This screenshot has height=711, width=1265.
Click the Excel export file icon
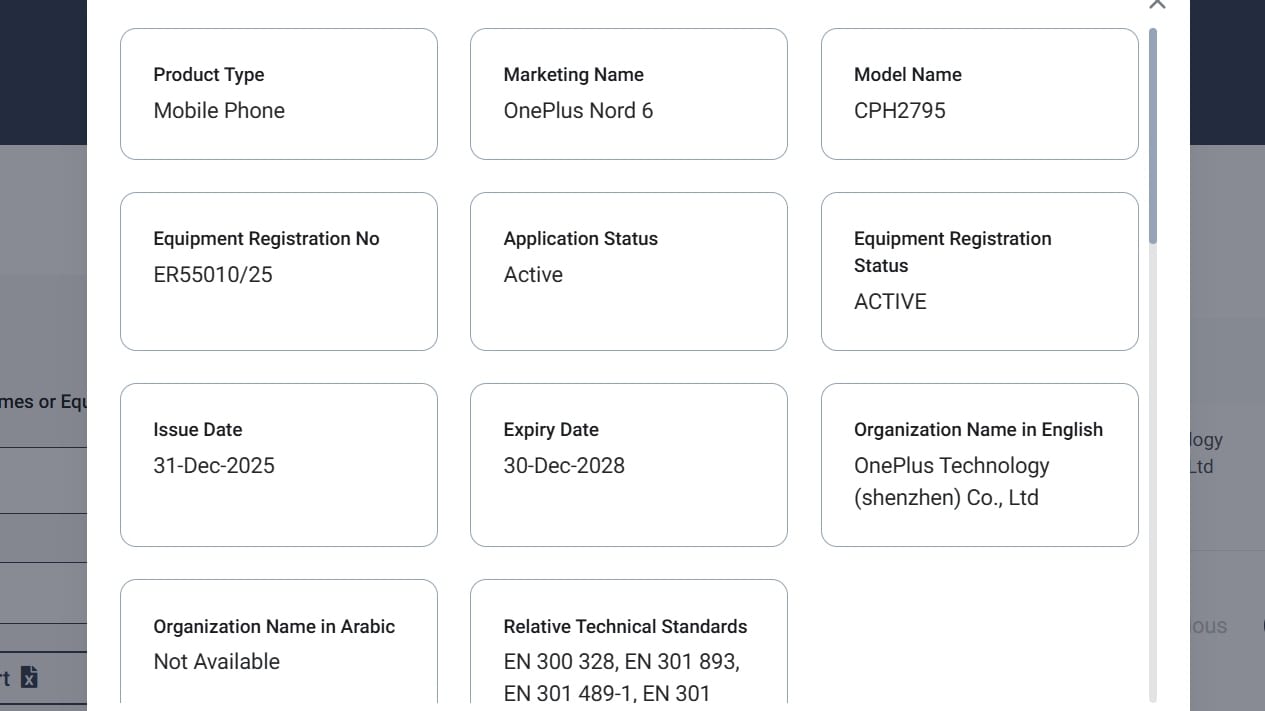30,678
